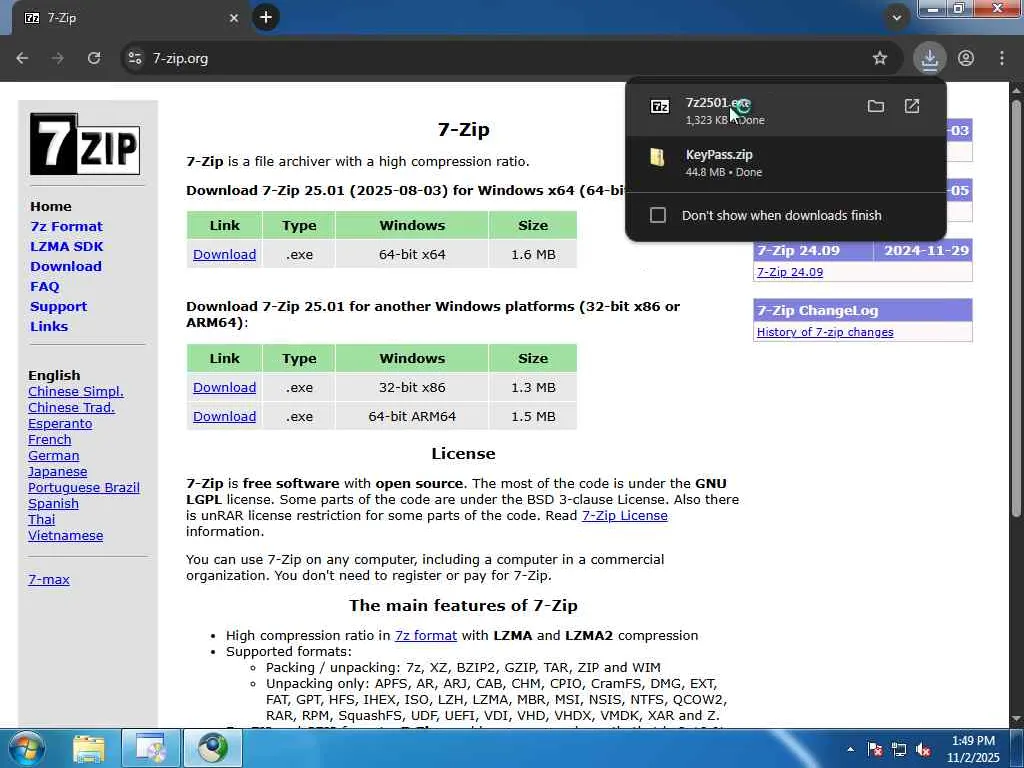The height and width of the screenshot is (768, 1024).
Task: Open 7z Format in the sidebar
Action: click(67, 227)
